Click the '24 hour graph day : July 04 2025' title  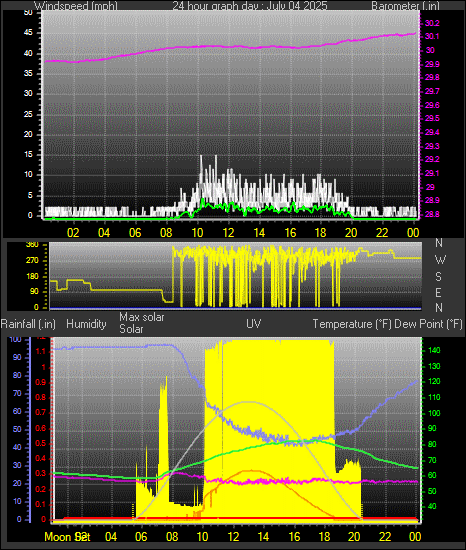250,6
